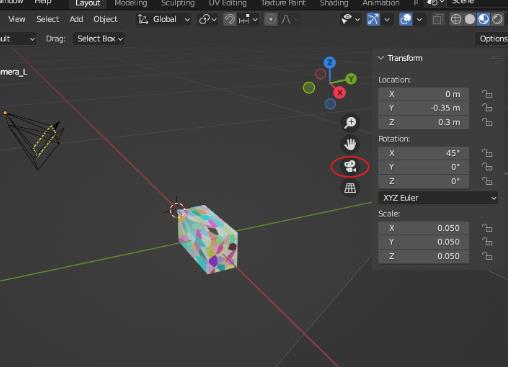
Task: Lock Rotation X with lock icon
Action: pos(487,153)
